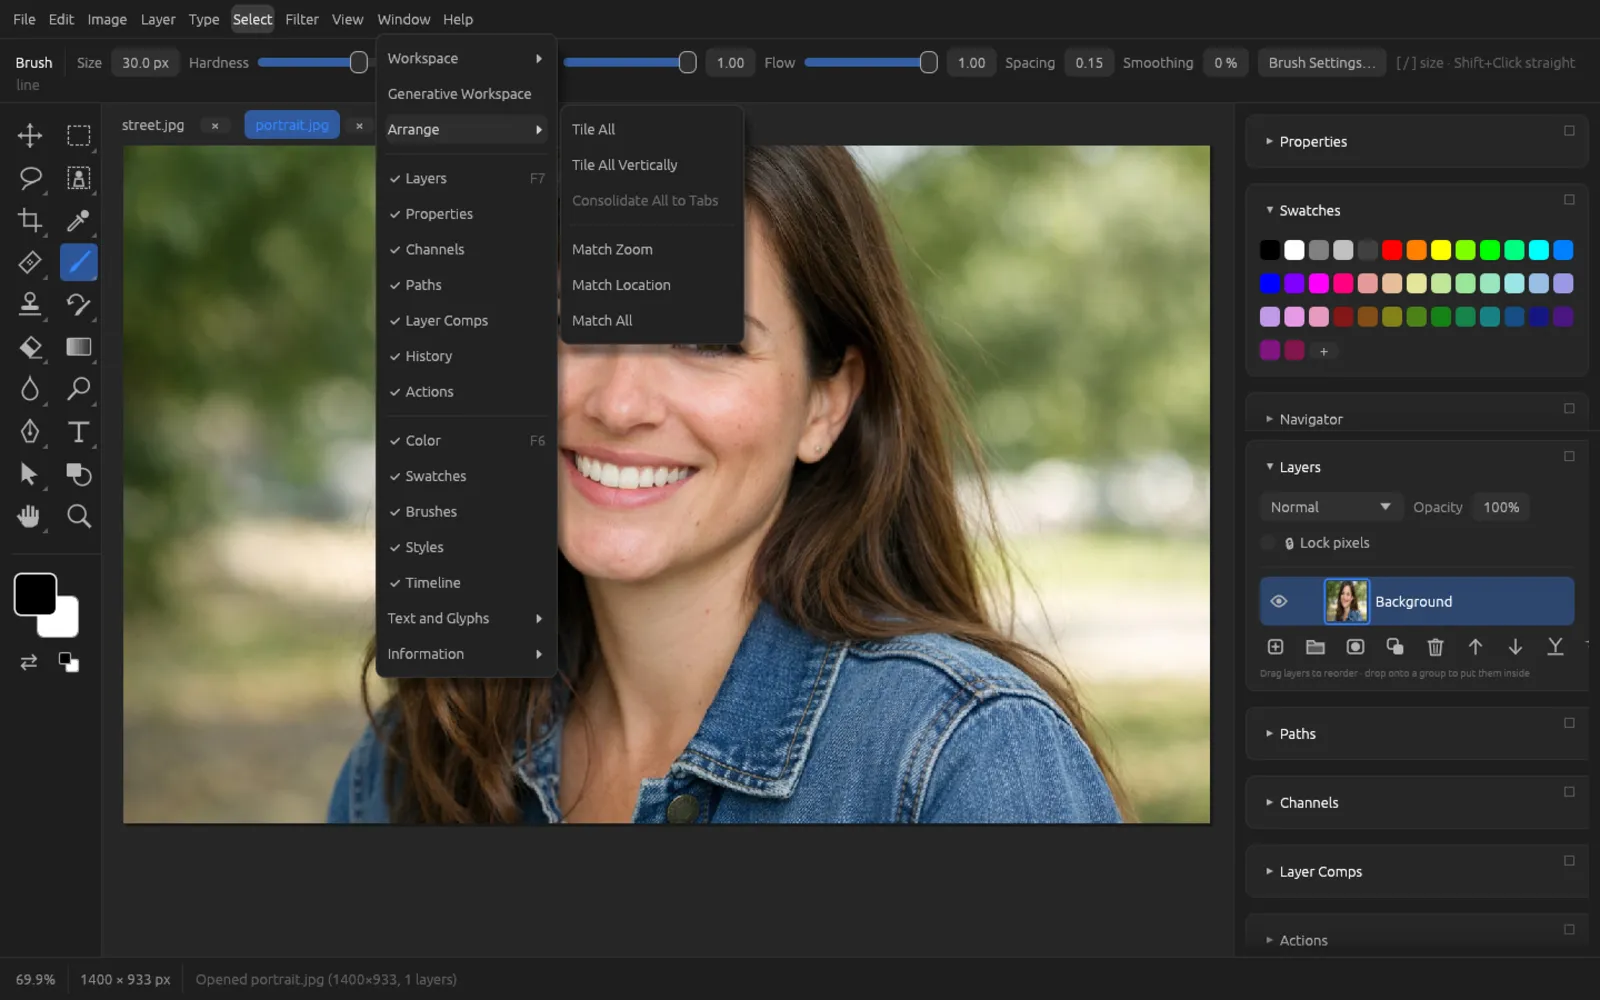Create a new group folder in Layers
This screenshot has height=1000, width=1600.
1315,647
